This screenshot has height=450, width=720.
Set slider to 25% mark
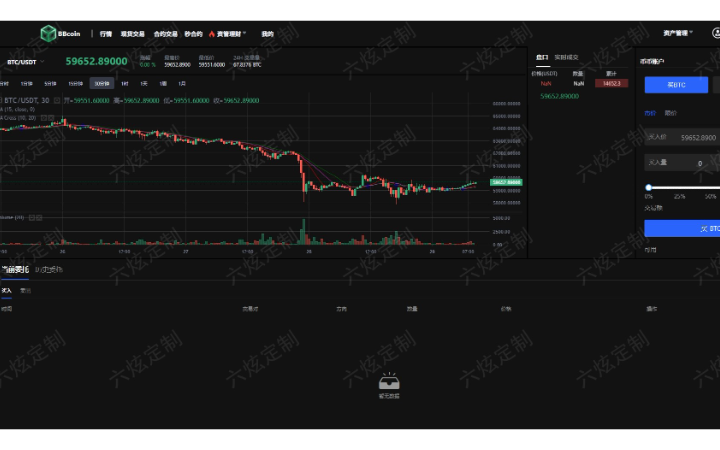(x=680, y=197)
